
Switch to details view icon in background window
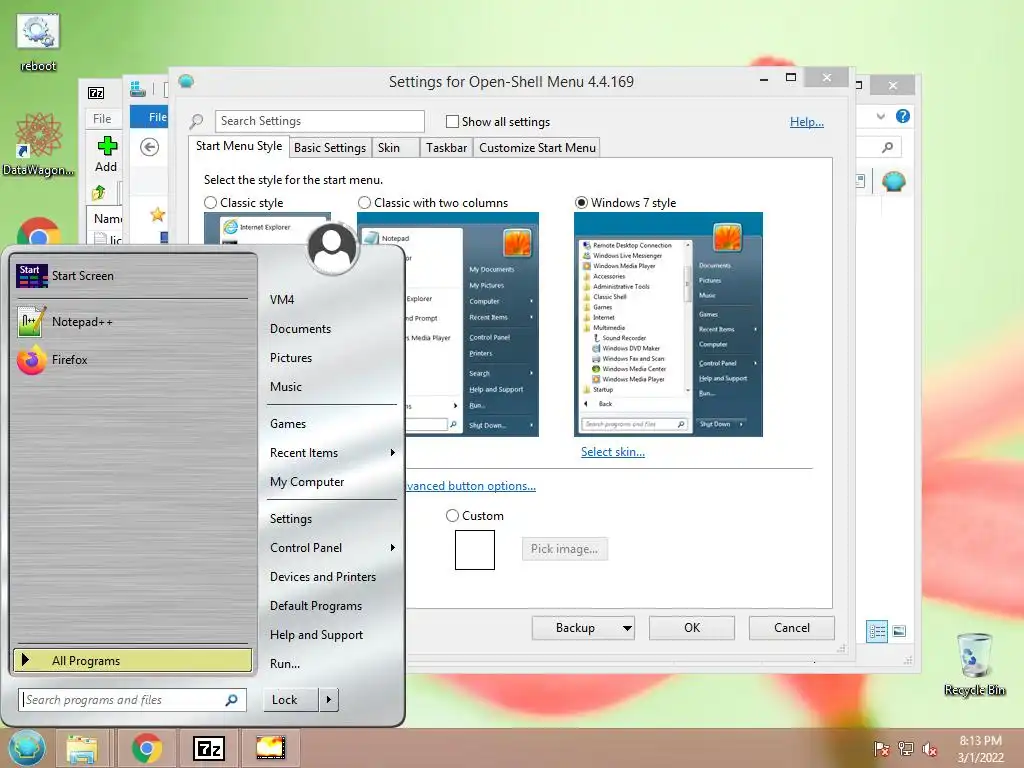tap(877, 631)
